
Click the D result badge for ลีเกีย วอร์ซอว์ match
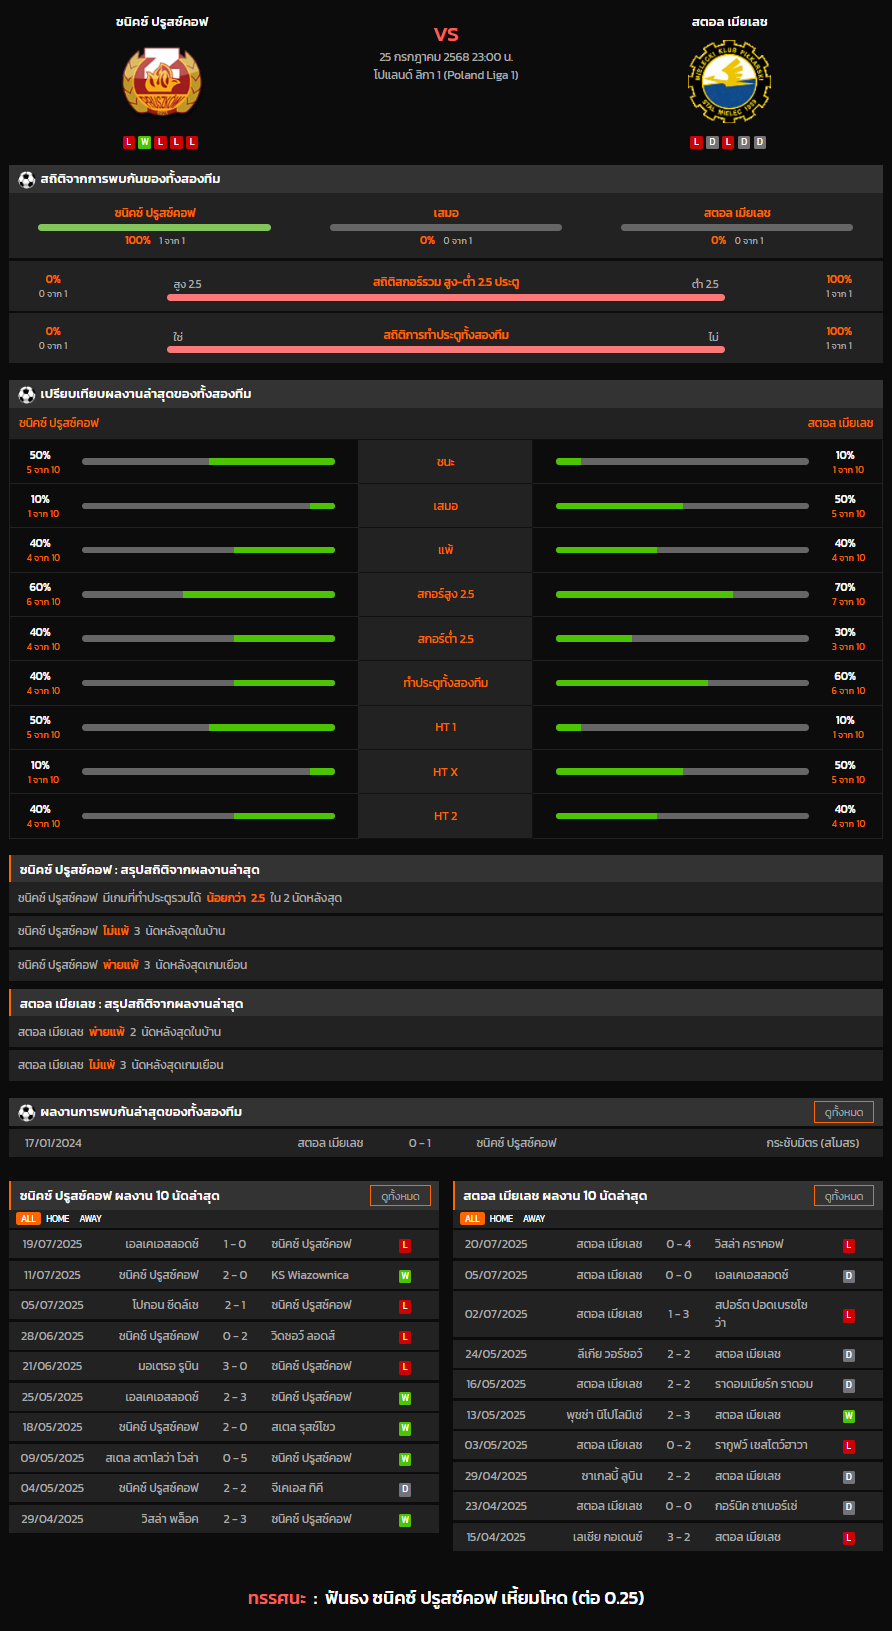[849, 1355]
